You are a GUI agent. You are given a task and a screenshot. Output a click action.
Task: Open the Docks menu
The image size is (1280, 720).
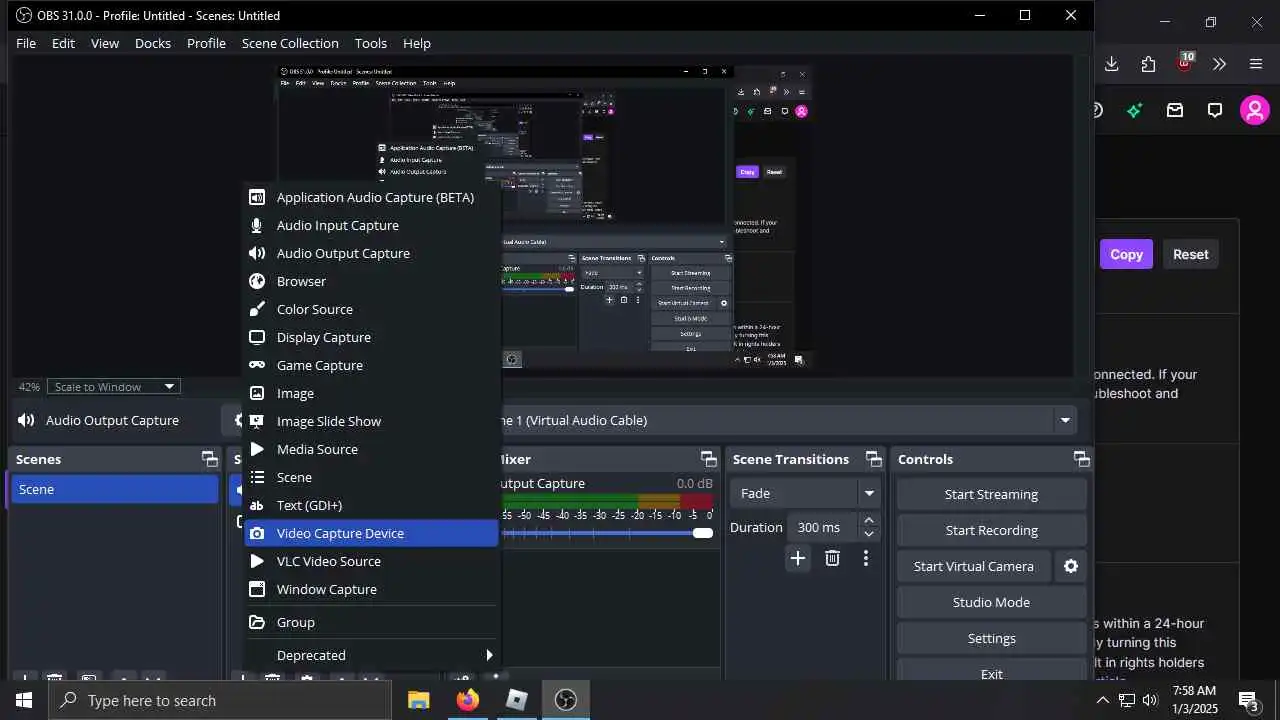coord(153,43)
